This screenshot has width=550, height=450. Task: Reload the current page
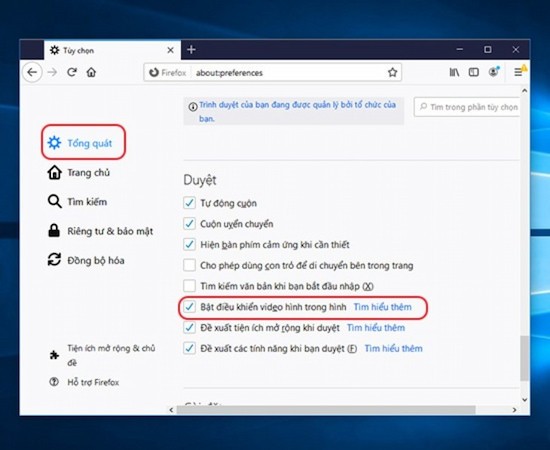(72, 73)
